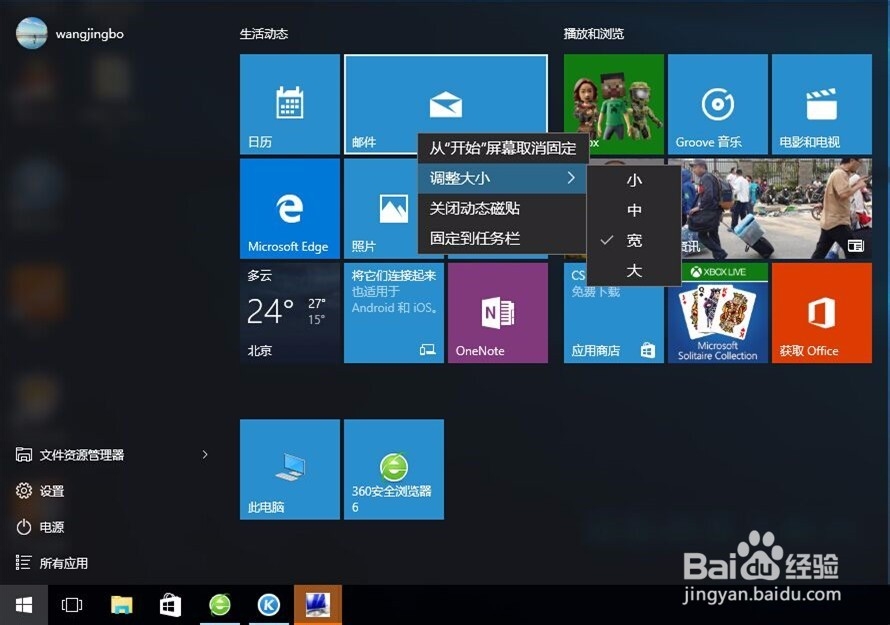Launch Microsoft Solitaire Collection tile
890x625 pixels.
click(x=717, y=313)
